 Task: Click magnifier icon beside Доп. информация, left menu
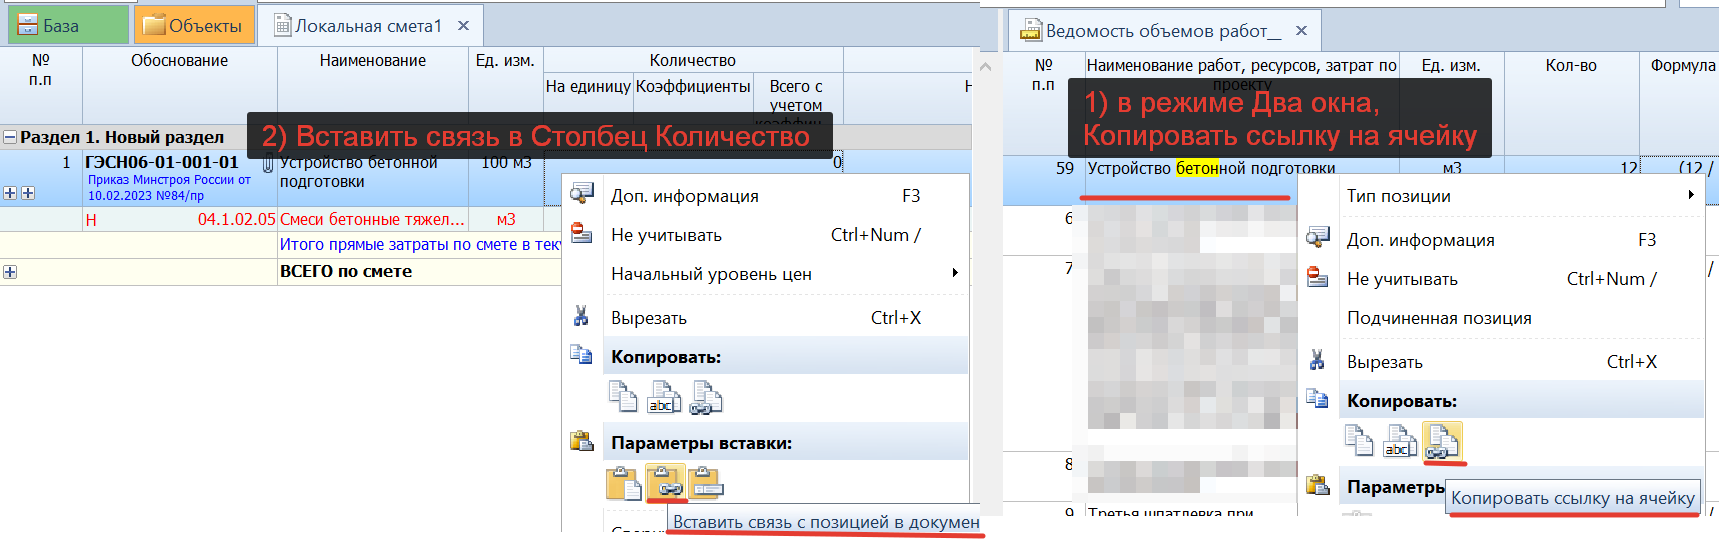tap(581, 194)
